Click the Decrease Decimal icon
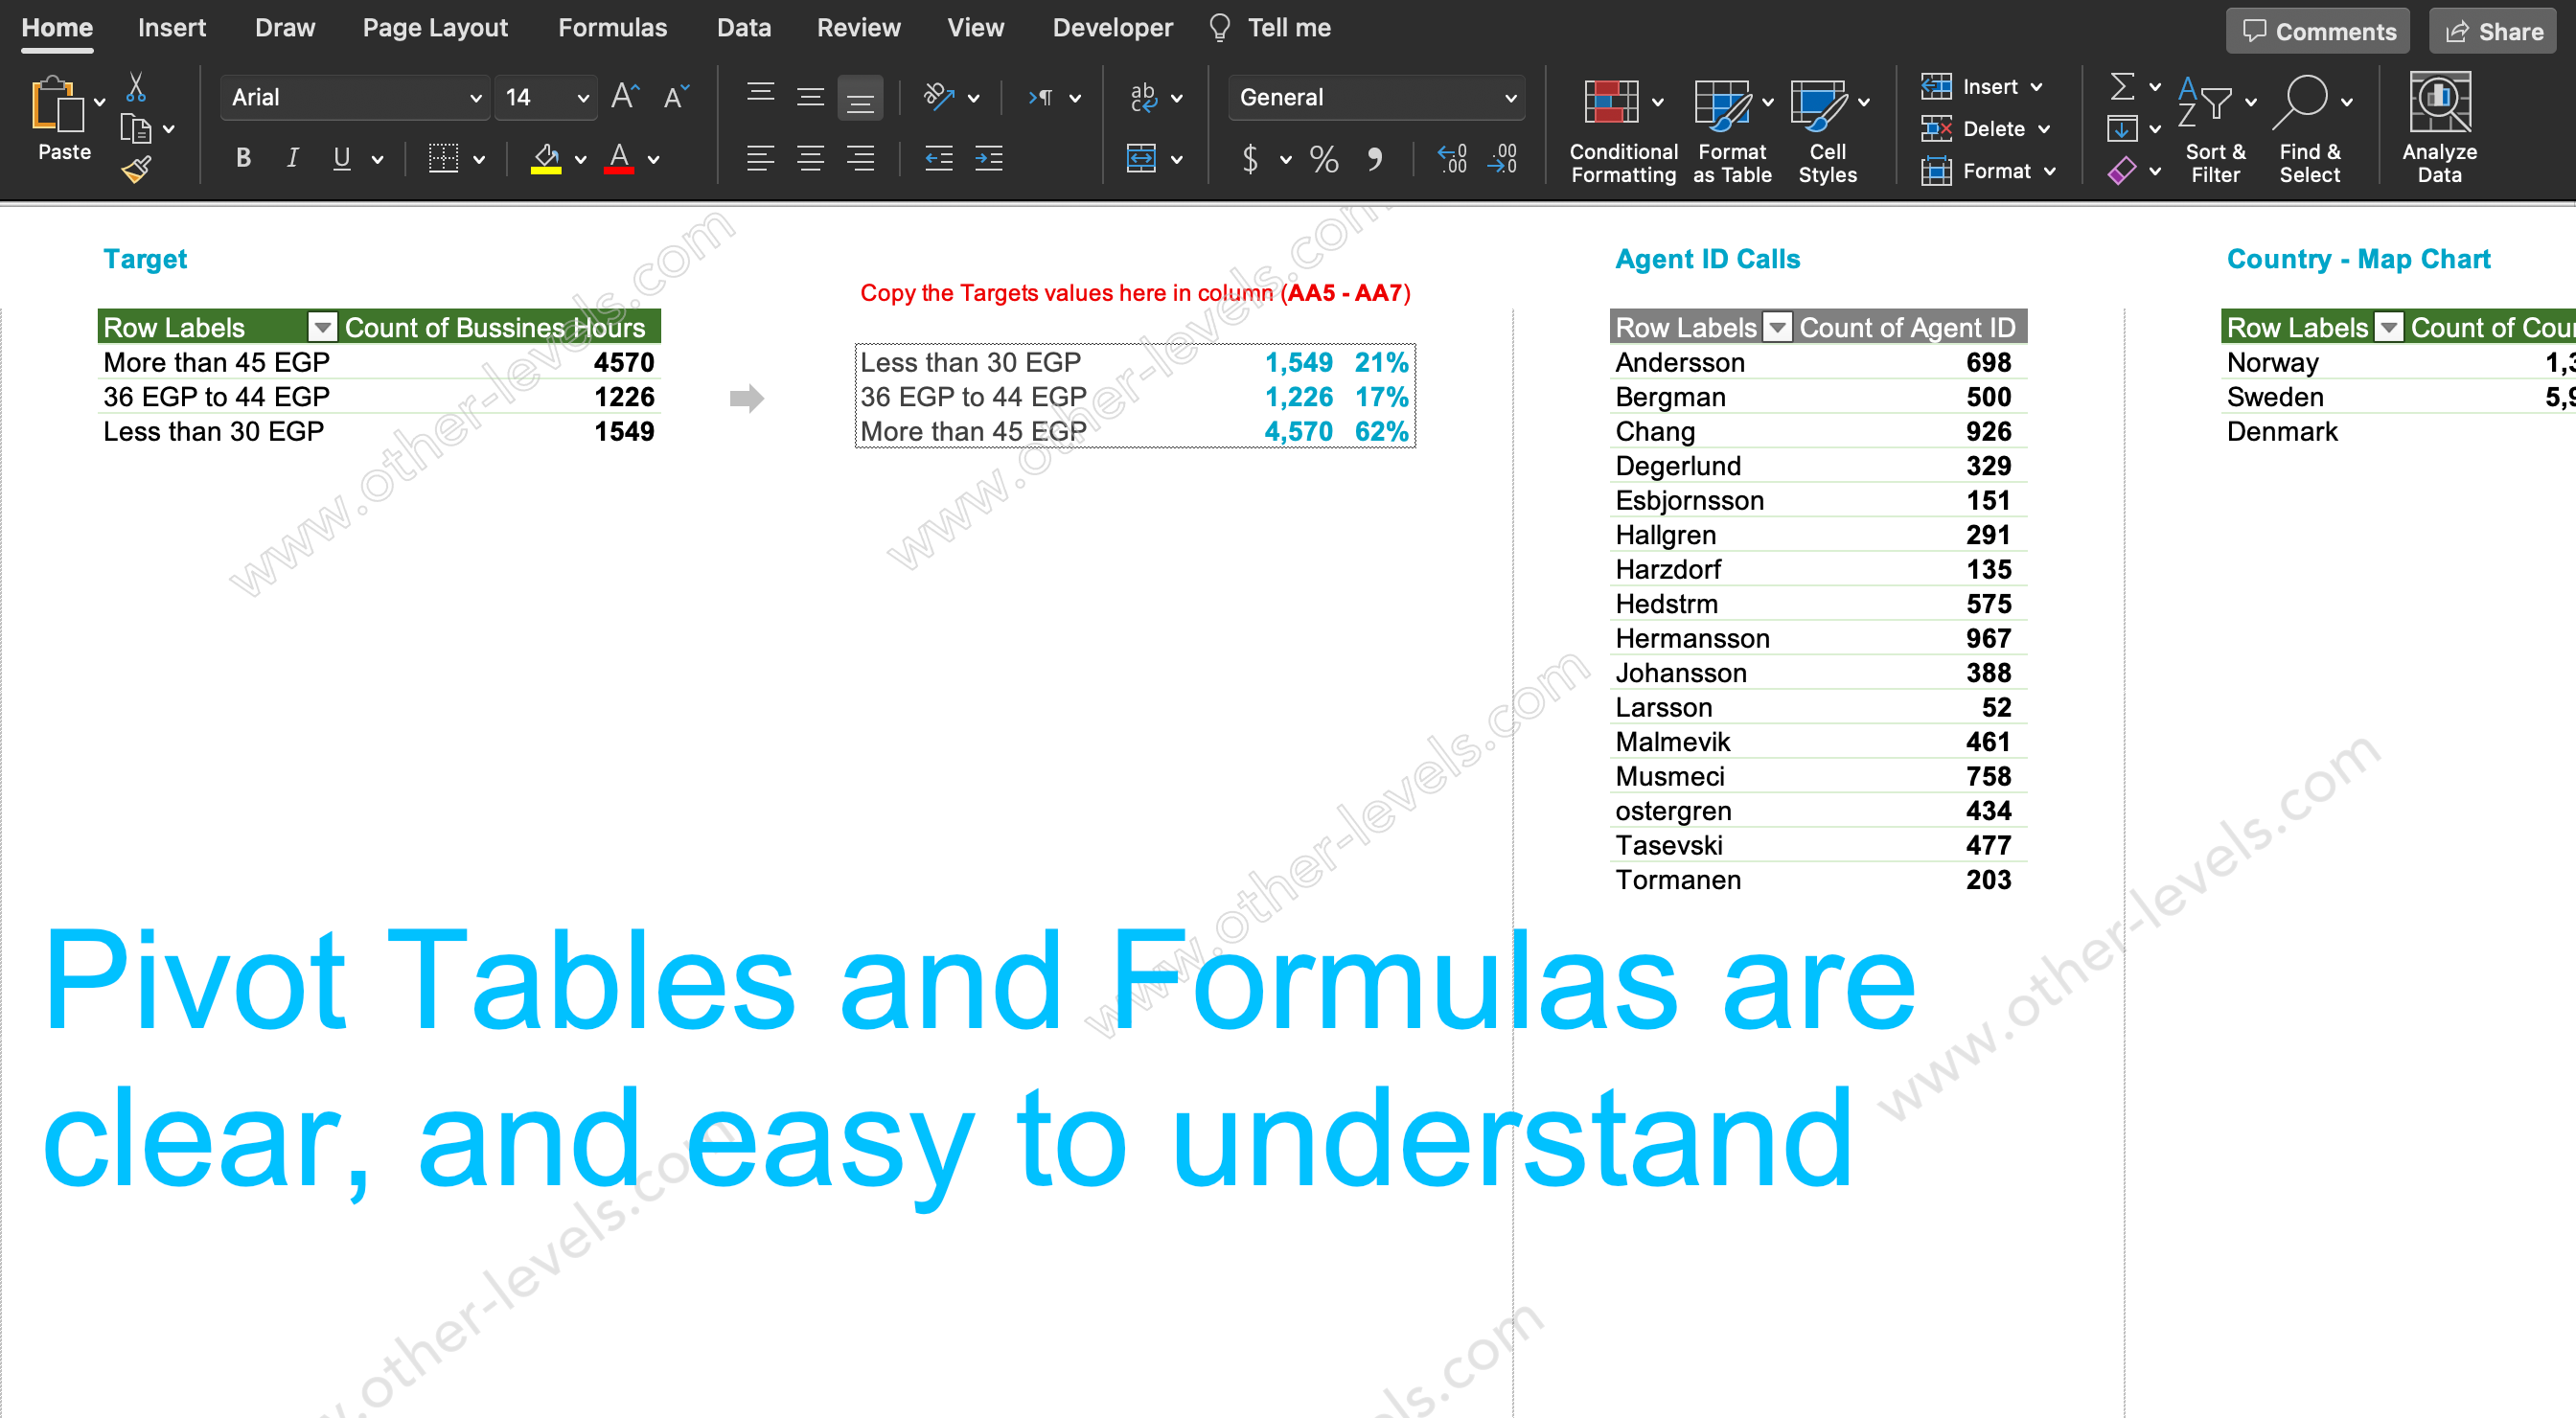The image size is (2576, 1418). coord(1502,158)
